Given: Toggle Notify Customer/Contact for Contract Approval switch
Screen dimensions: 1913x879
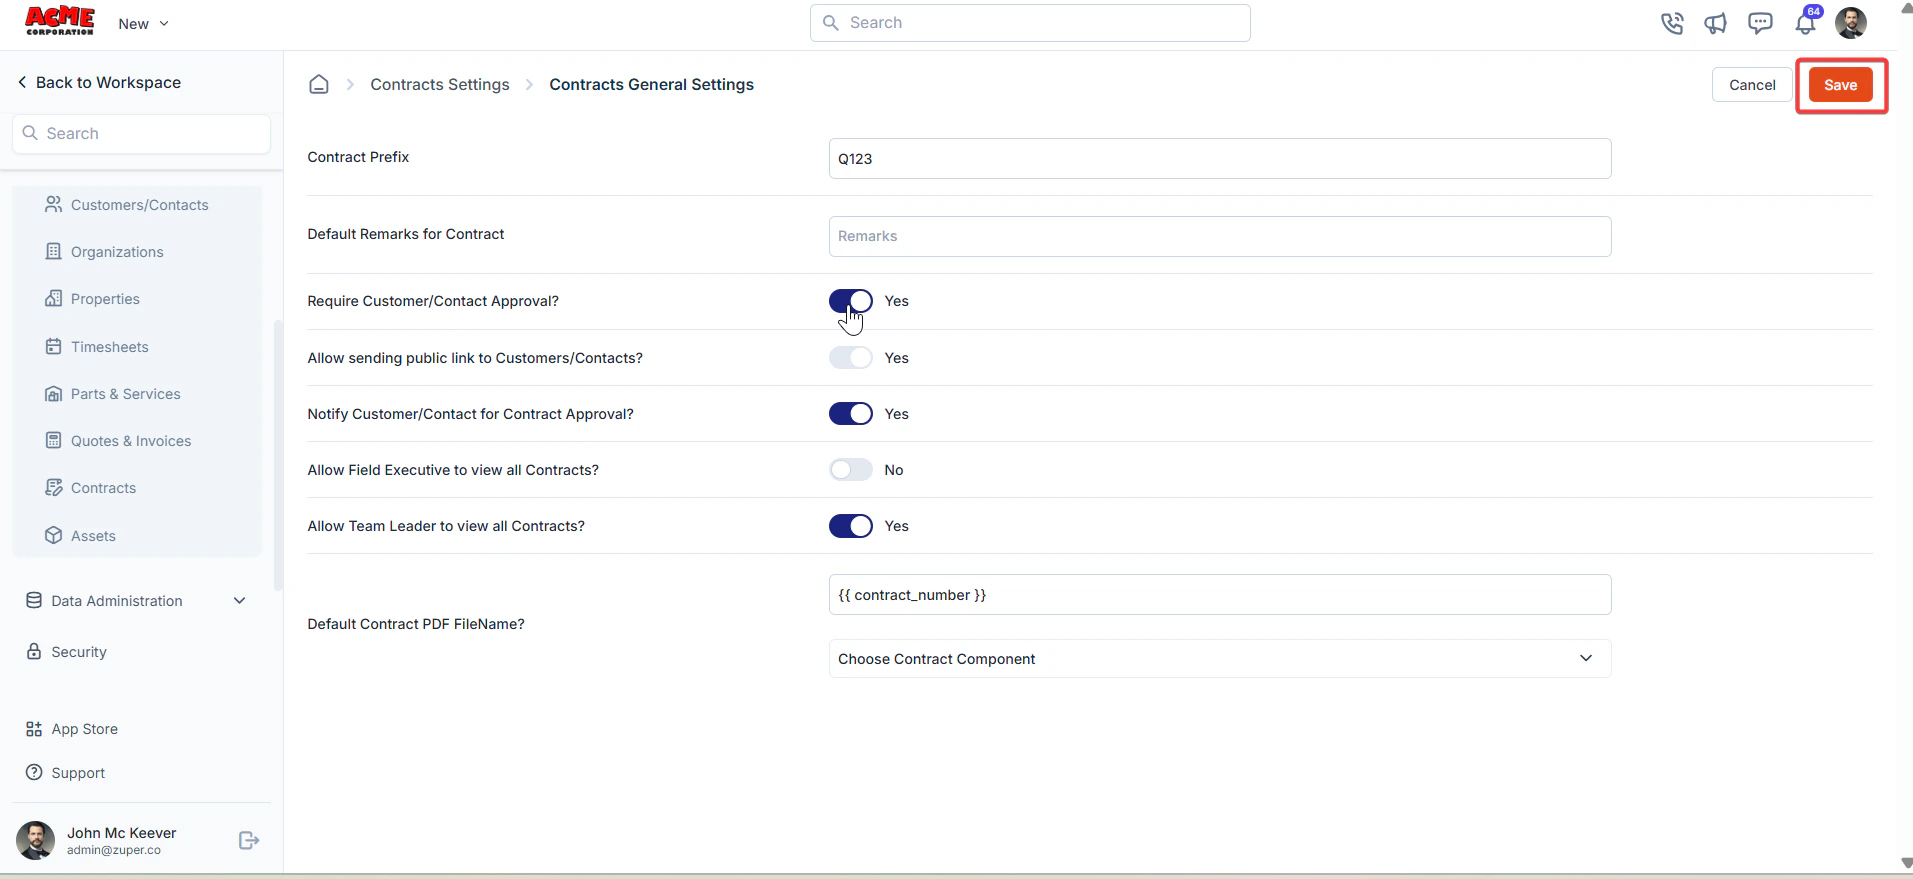Looking at the screenshot, I should click(851, 413).
